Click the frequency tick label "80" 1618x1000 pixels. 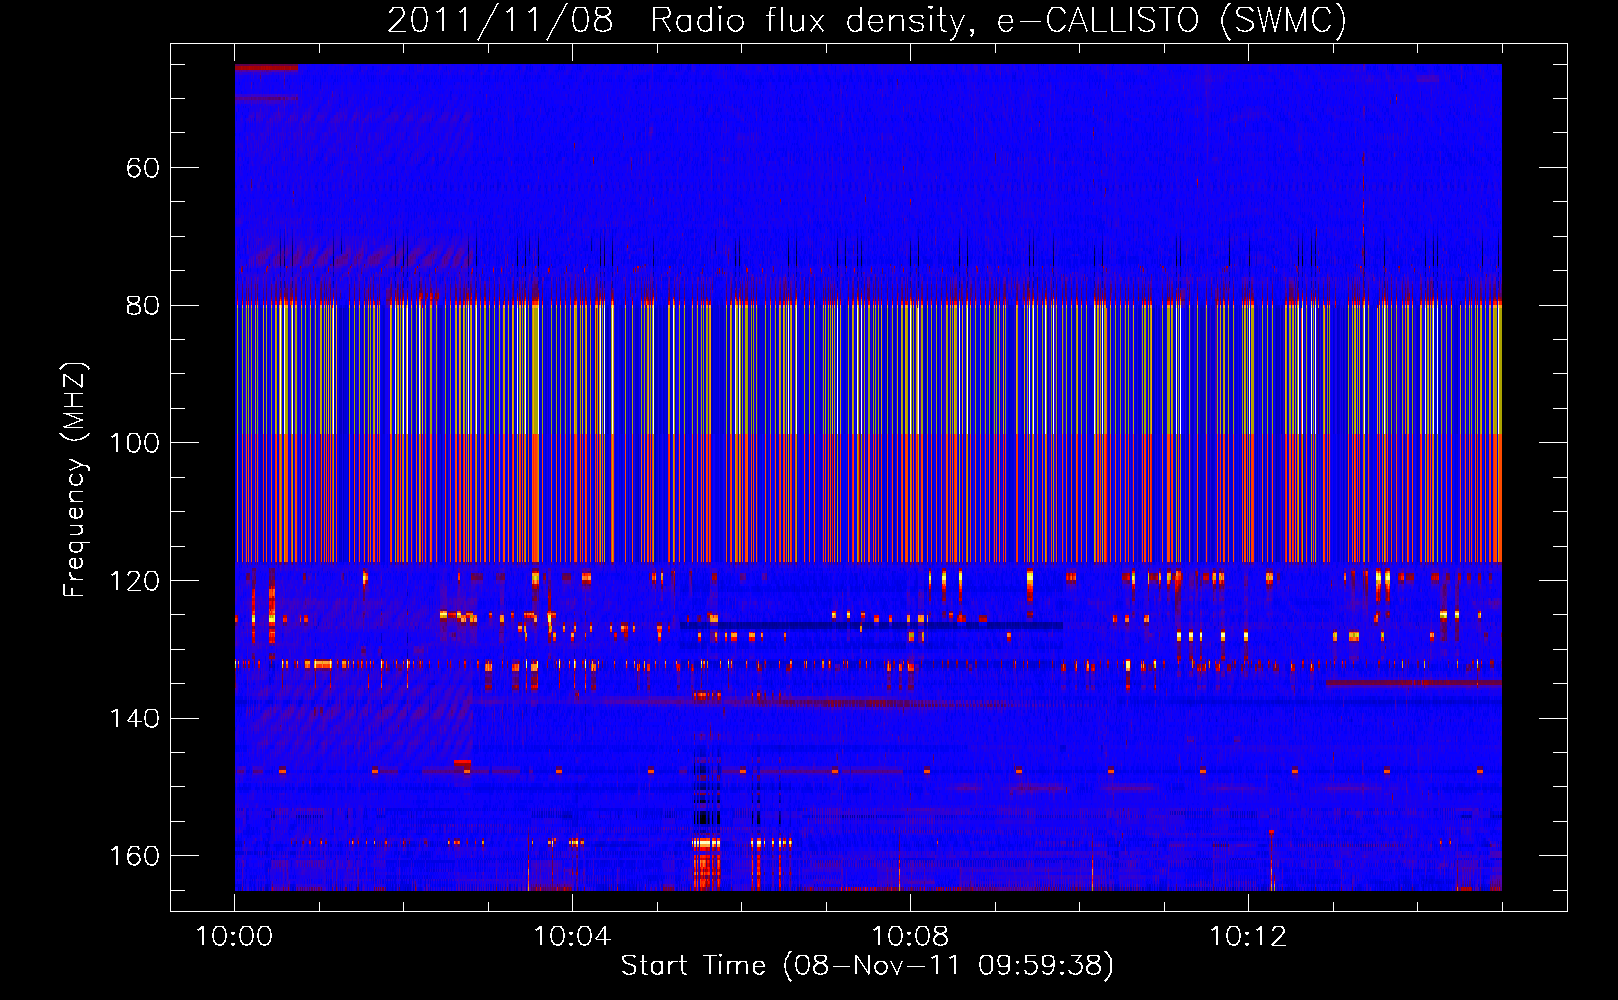pyautogui.click(x=143, y=306)
